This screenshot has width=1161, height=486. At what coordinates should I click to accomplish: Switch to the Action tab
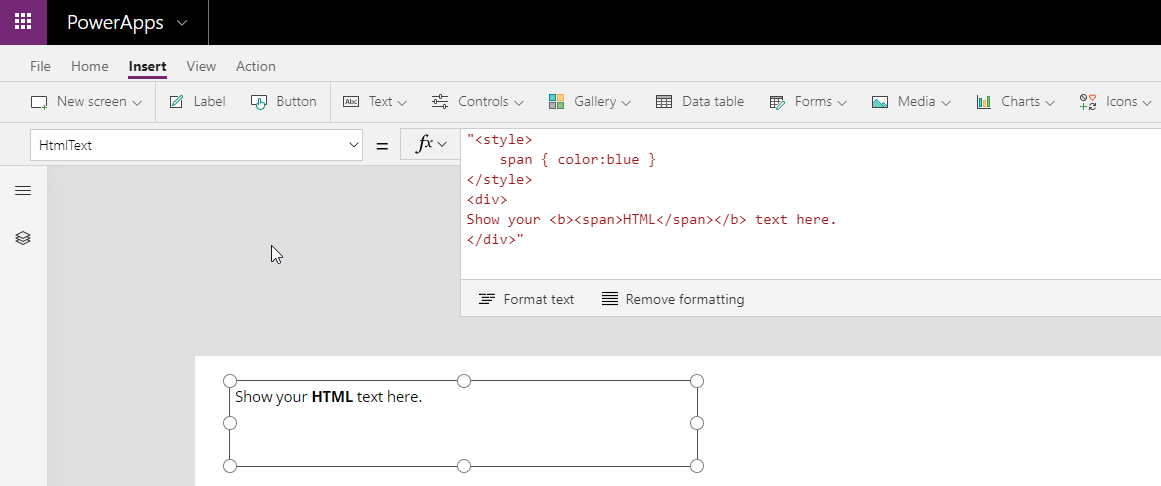(x=255, y=66)
